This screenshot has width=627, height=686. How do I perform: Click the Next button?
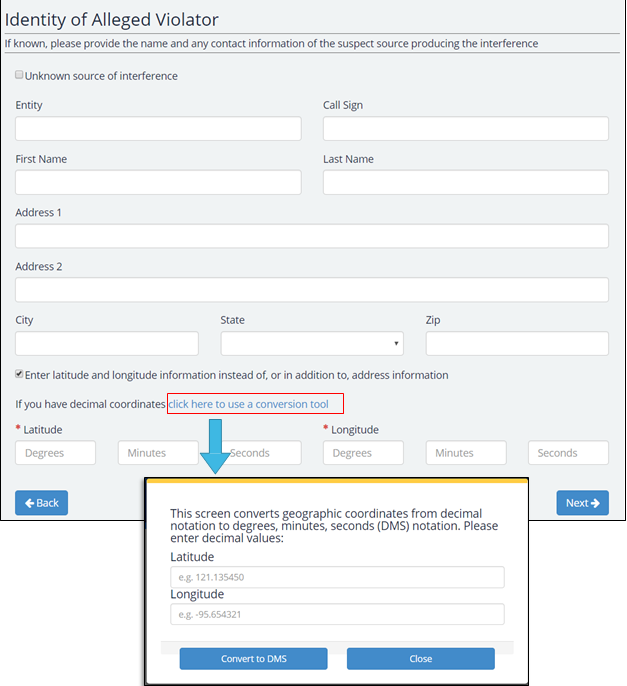(582, 502)
